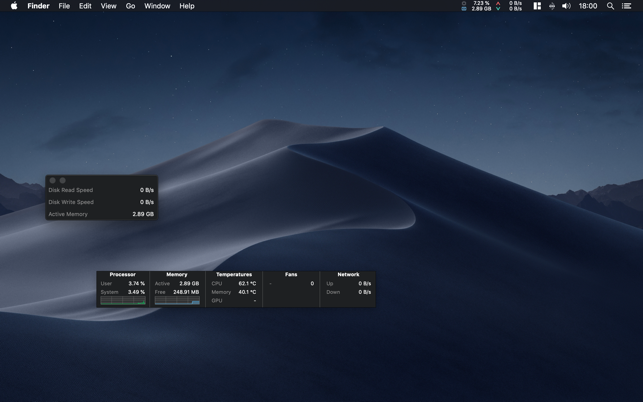The height and width of the screenshot is (402, 643).
Task: Click the Fans heading
Action: [291, 274]
